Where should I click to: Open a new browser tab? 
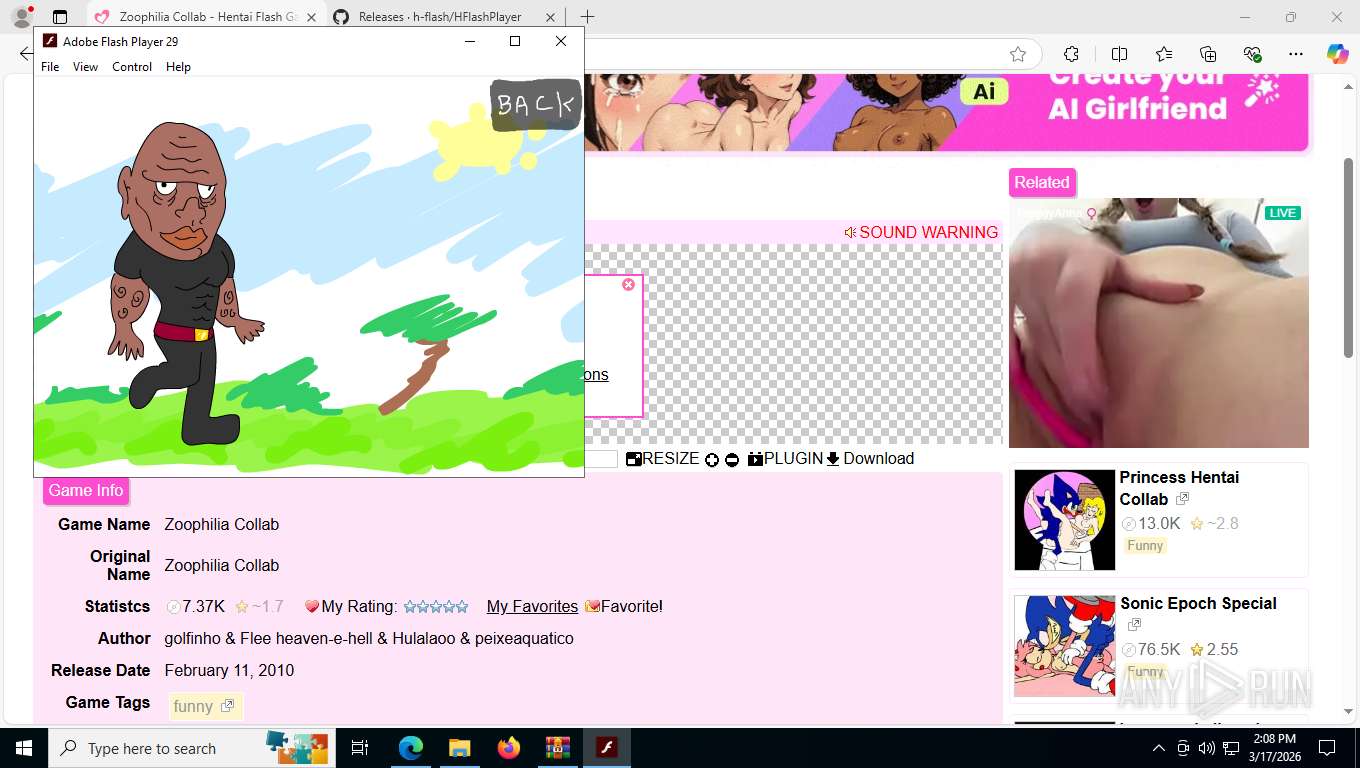coord(587,17)
